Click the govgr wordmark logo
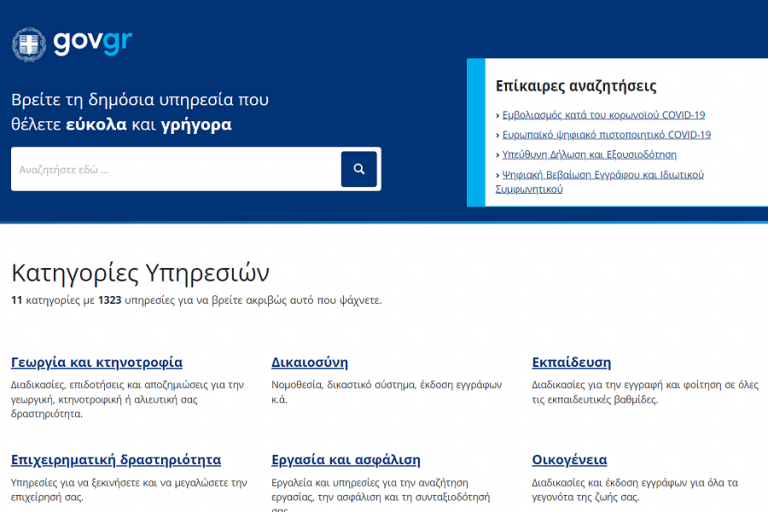The image size is (768, 512). point(93,43)
